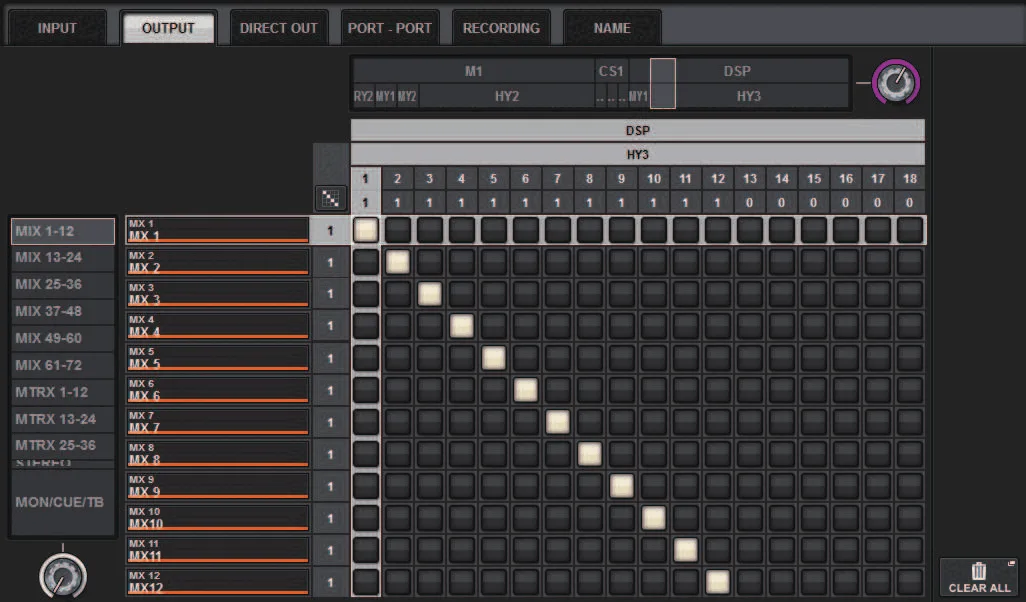The image size is (1026, 602).
Task: Click the CLEAR ALL trash button
Action: (978, 578)
